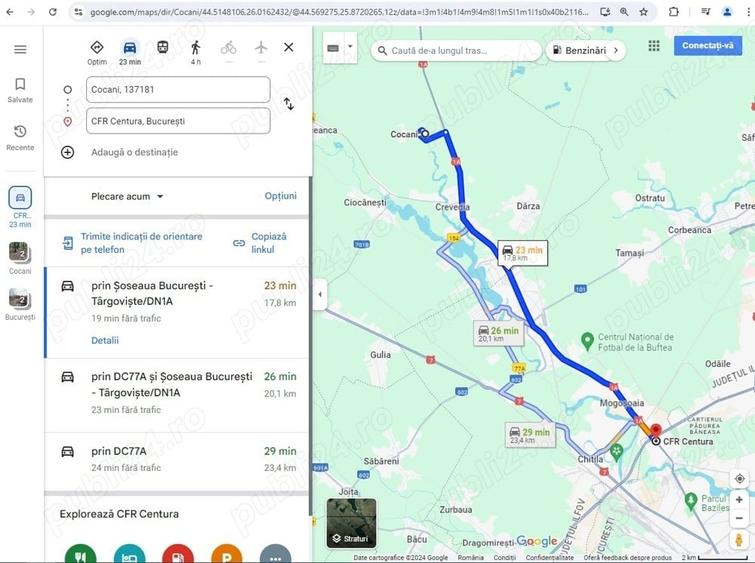Filter by Benzinării gas stations chip
The height and width of the screenshot is (563, 755).
(x=580, y=50)
